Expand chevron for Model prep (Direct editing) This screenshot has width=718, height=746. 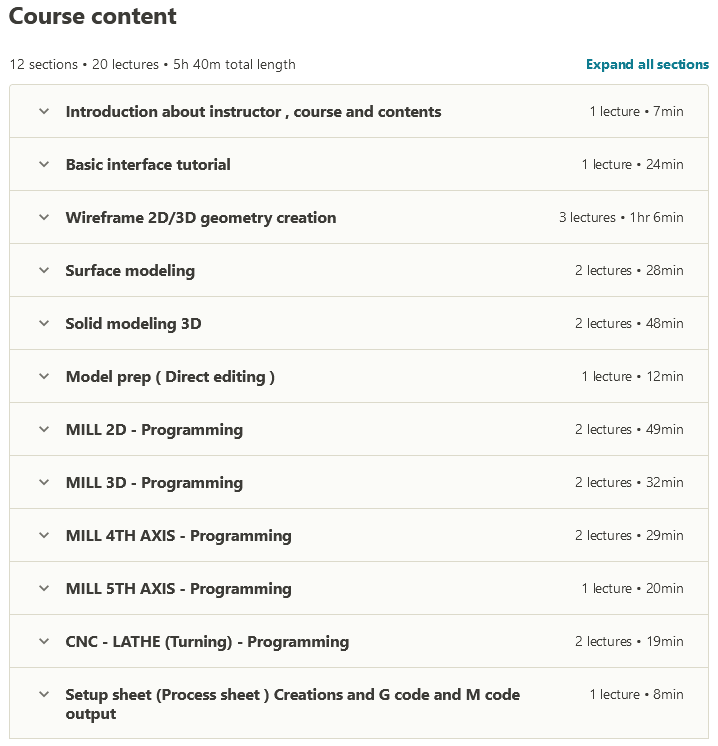pos(44,376)
